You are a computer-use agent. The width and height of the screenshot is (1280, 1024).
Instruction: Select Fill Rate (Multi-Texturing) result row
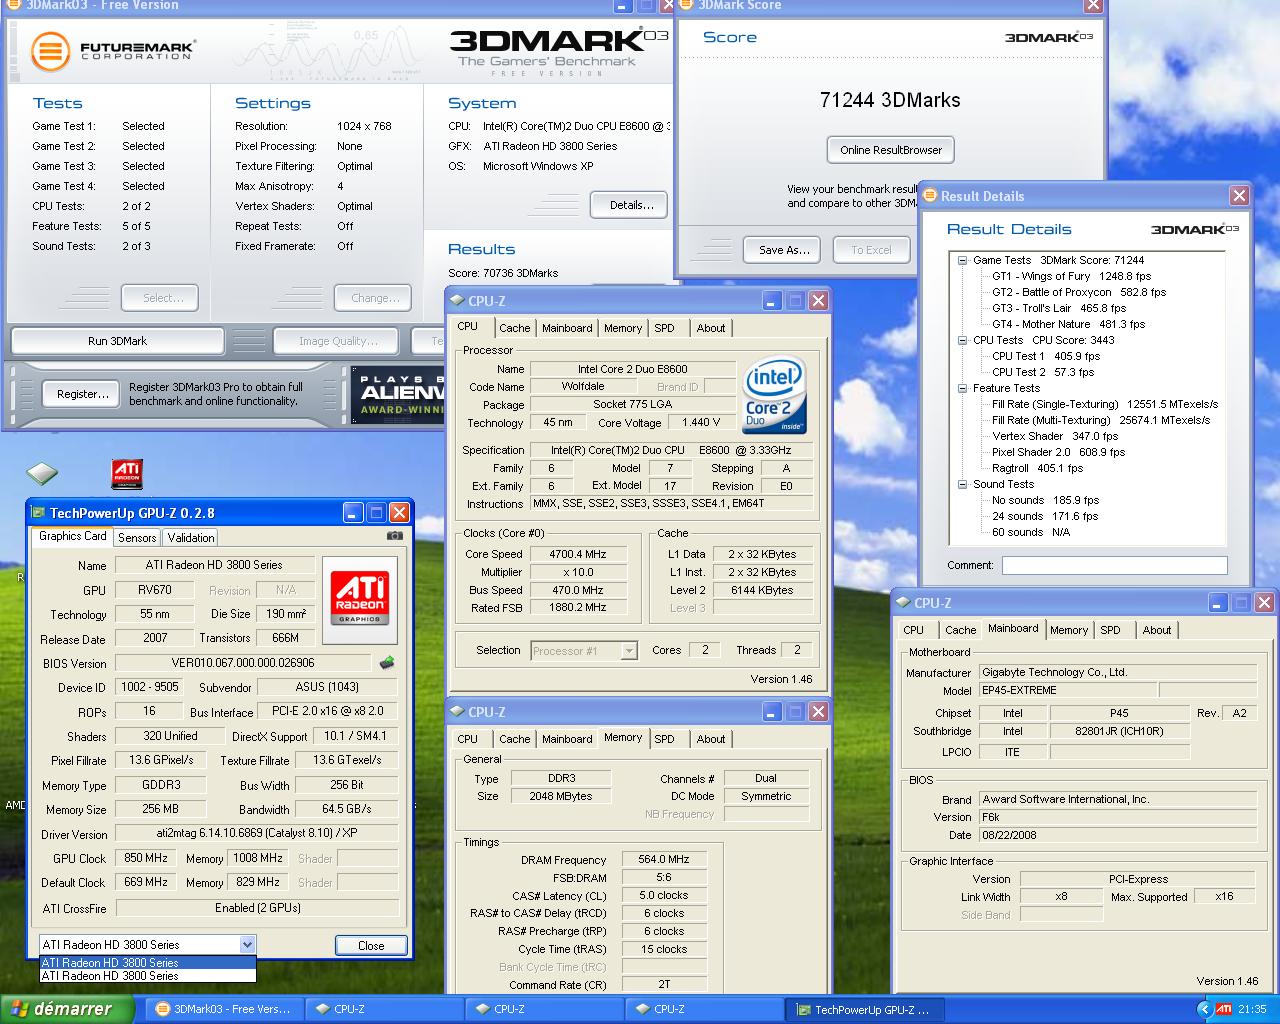click(x=1101, y=420)
